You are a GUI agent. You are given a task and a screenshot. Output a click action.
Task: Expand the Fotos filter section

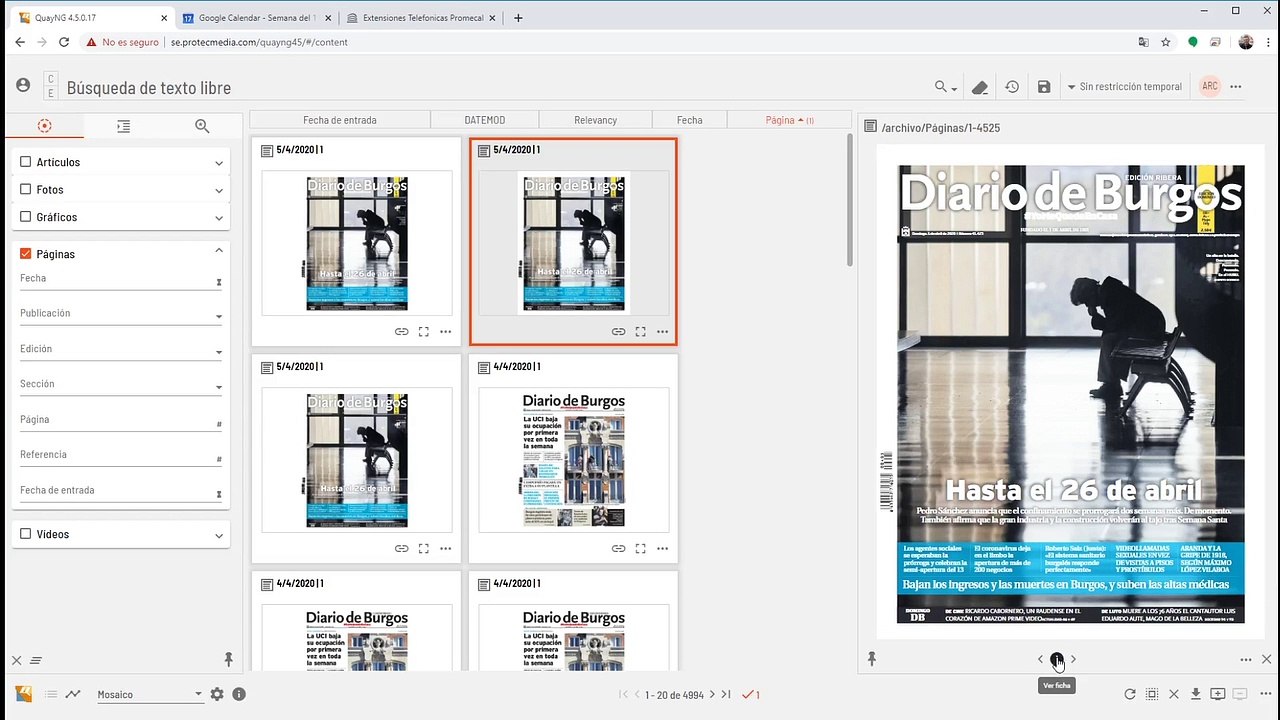[x=219, y=190]
